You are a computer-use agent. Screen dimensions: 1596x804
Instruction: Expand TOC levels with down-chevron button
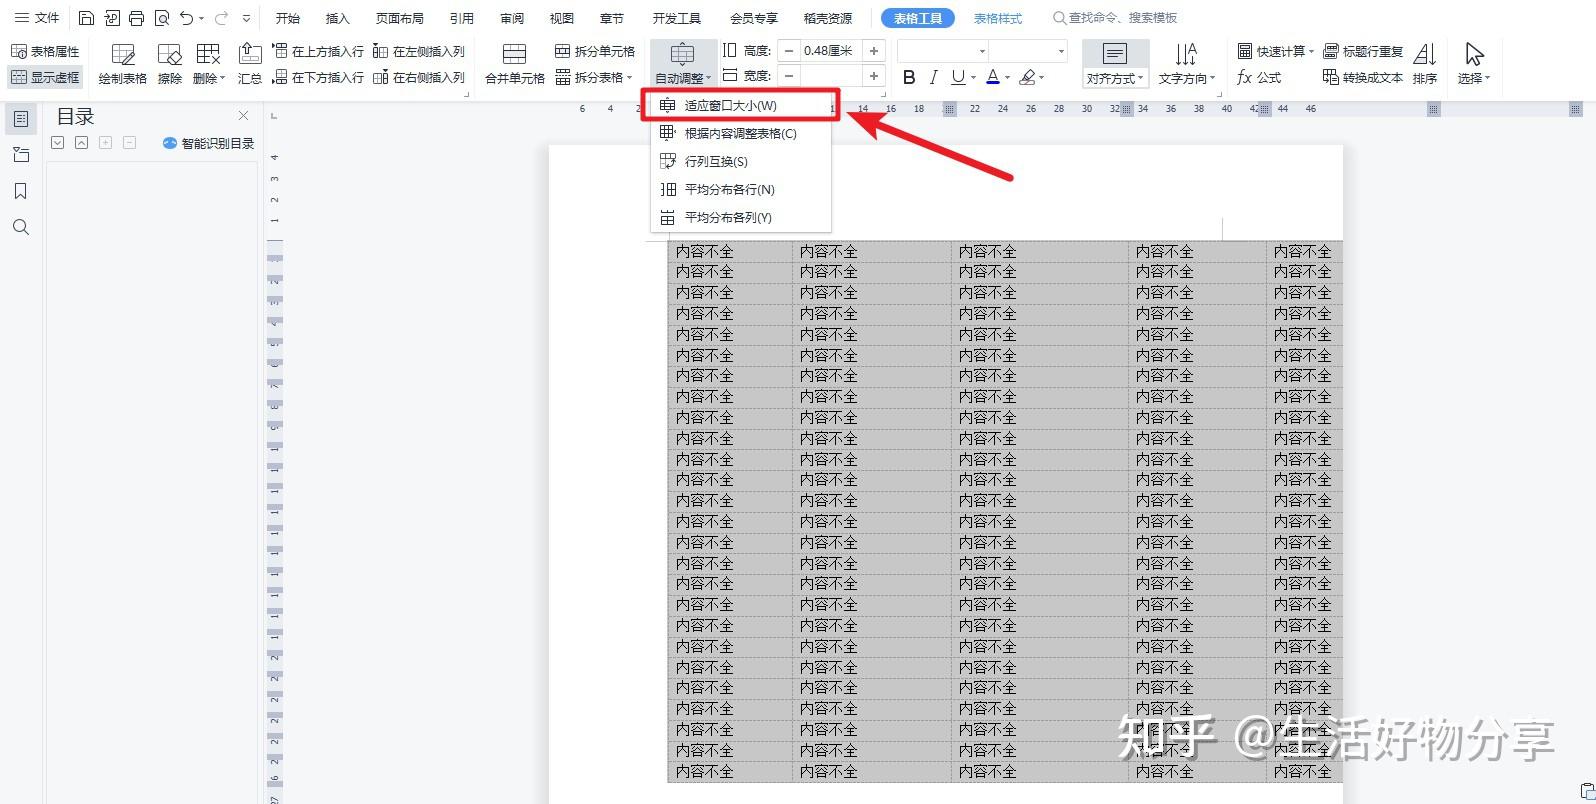coord(57,143)
